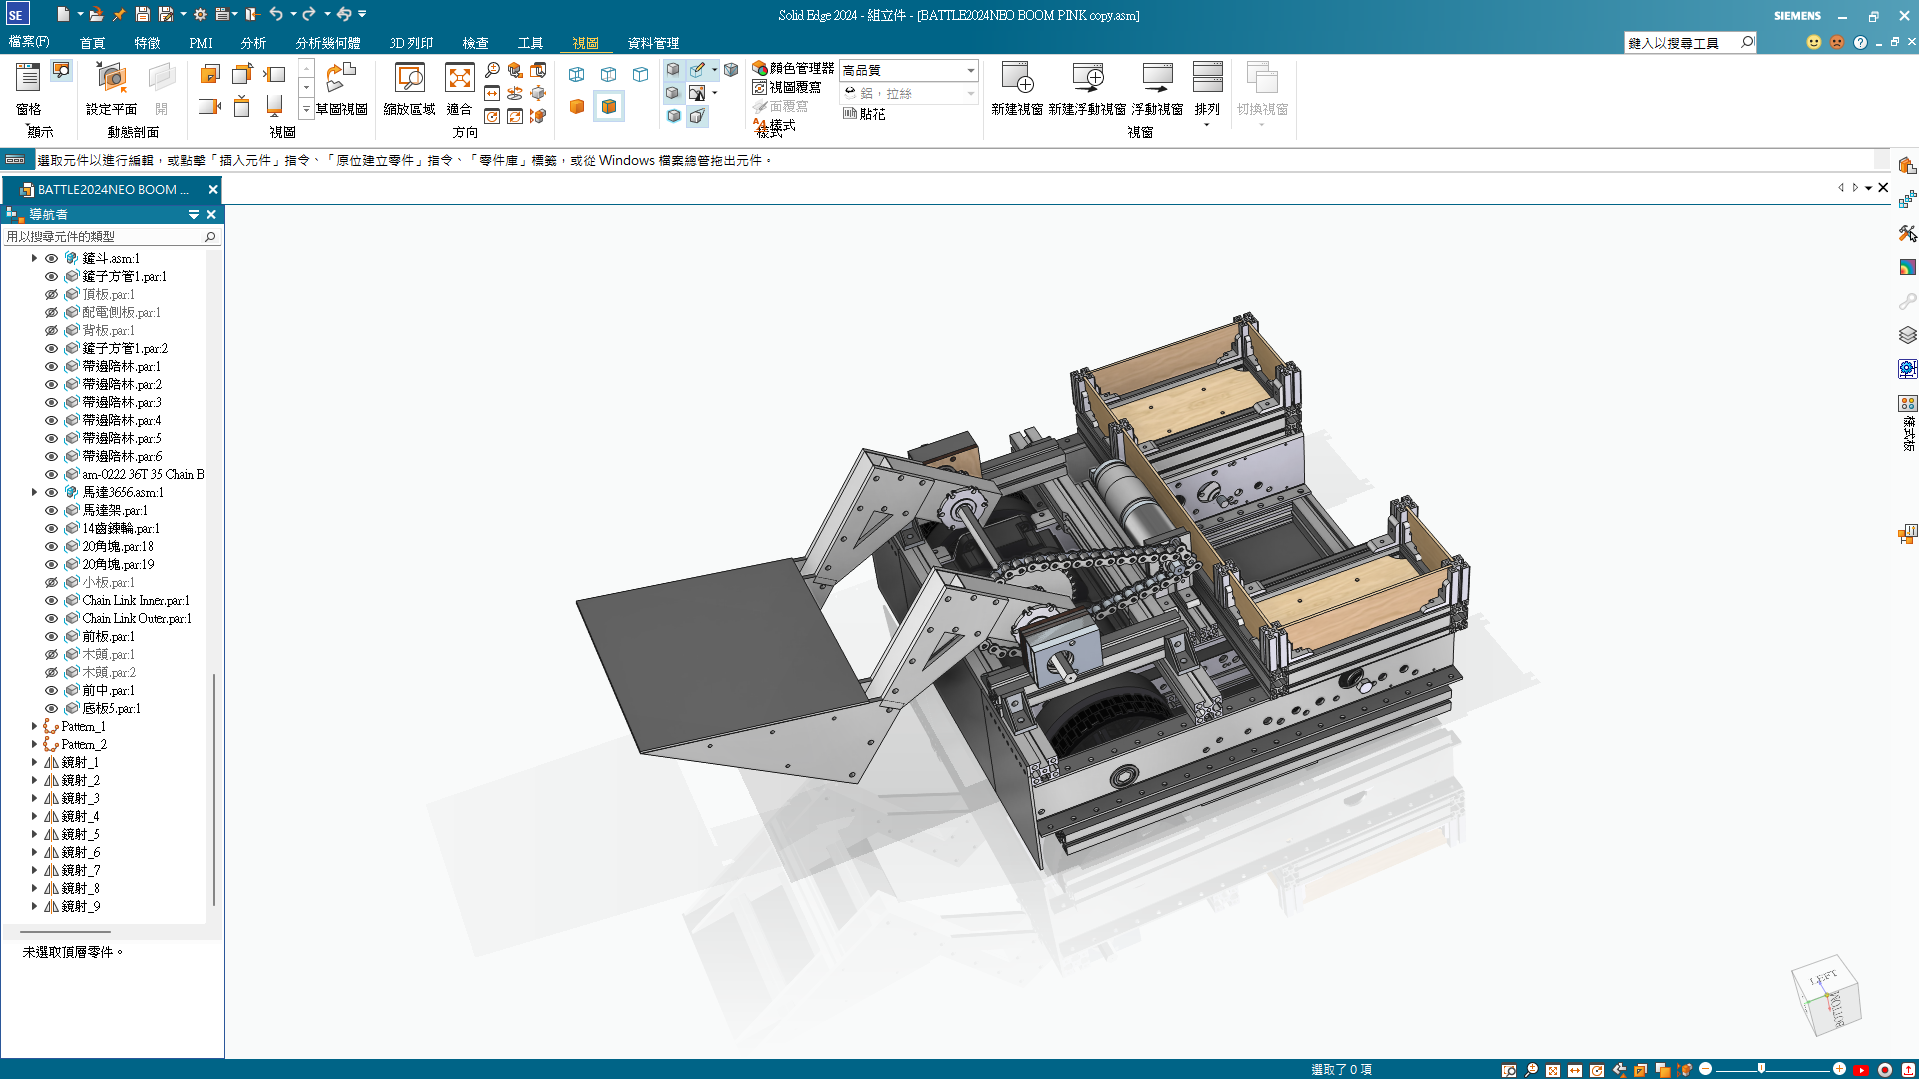This screenshot has height=1079, width=1919.
Task: Expand the Pattern_1 node
Action: (x=34, y=726)
